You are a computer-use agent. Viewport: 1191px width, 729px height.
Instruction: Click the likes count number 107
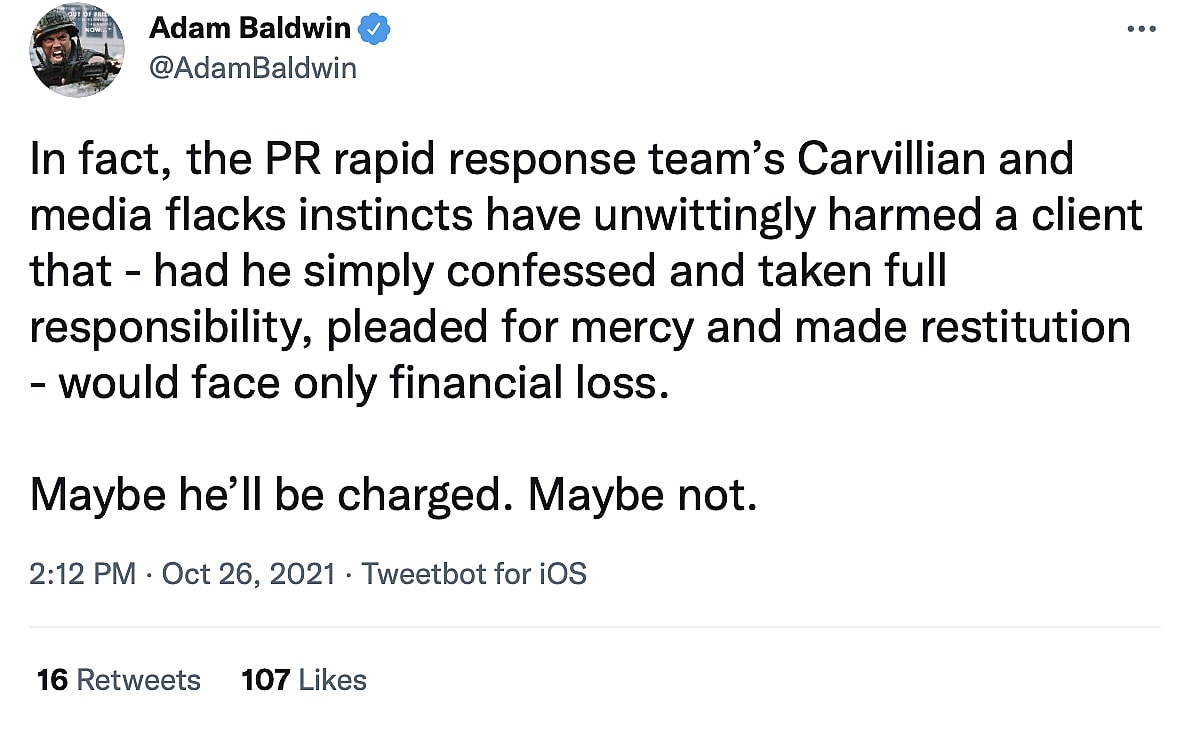point(265,680)
